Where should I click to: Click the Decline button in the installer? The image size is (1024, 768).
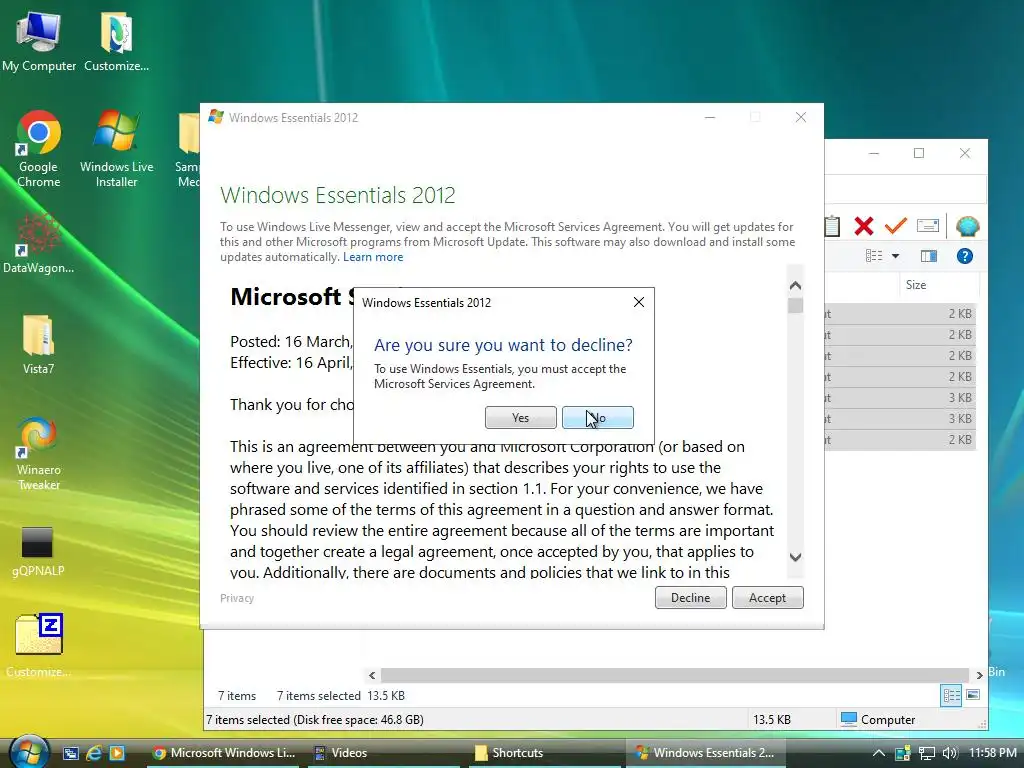pos(690,598)
